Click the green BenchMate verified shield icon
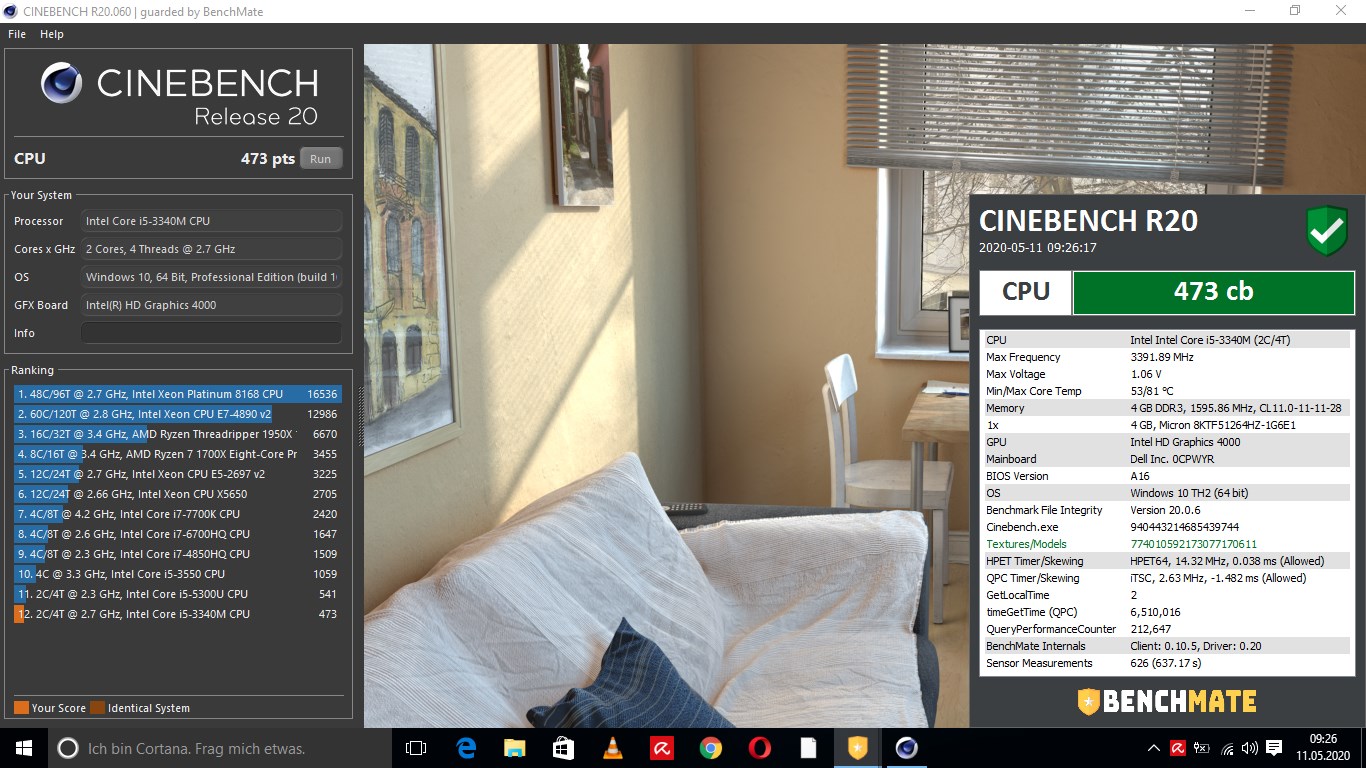 pos(1327,231)
